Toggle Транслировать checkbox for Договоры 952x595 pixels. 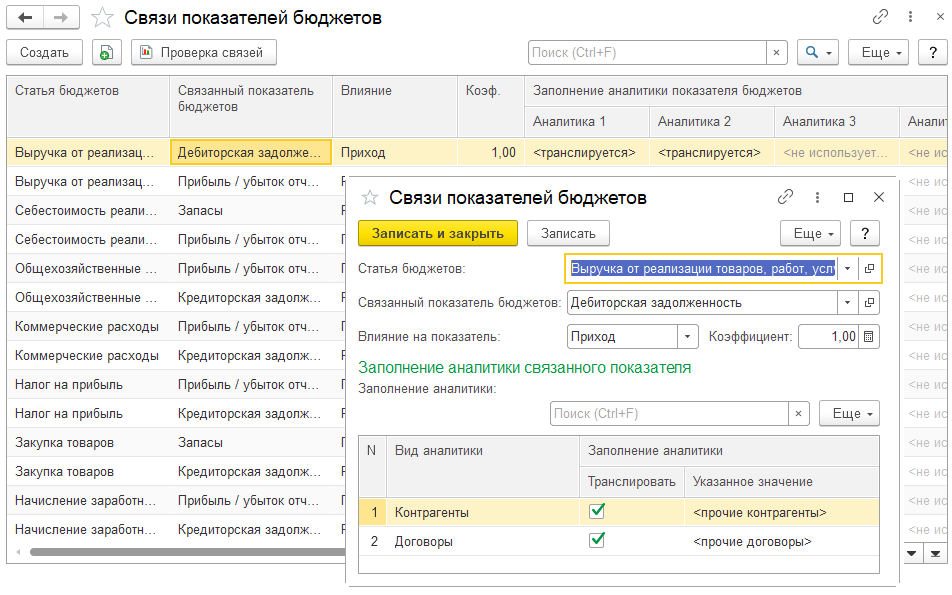(597, 541)
